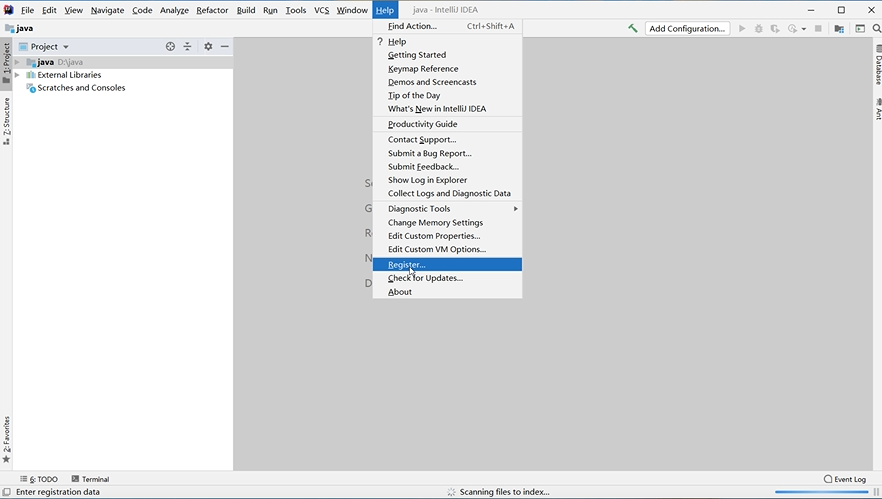Open the File menu
Image resolution: width=882 pixels, height=499 pixels.
pyautogui.click(x=27, y=10)
